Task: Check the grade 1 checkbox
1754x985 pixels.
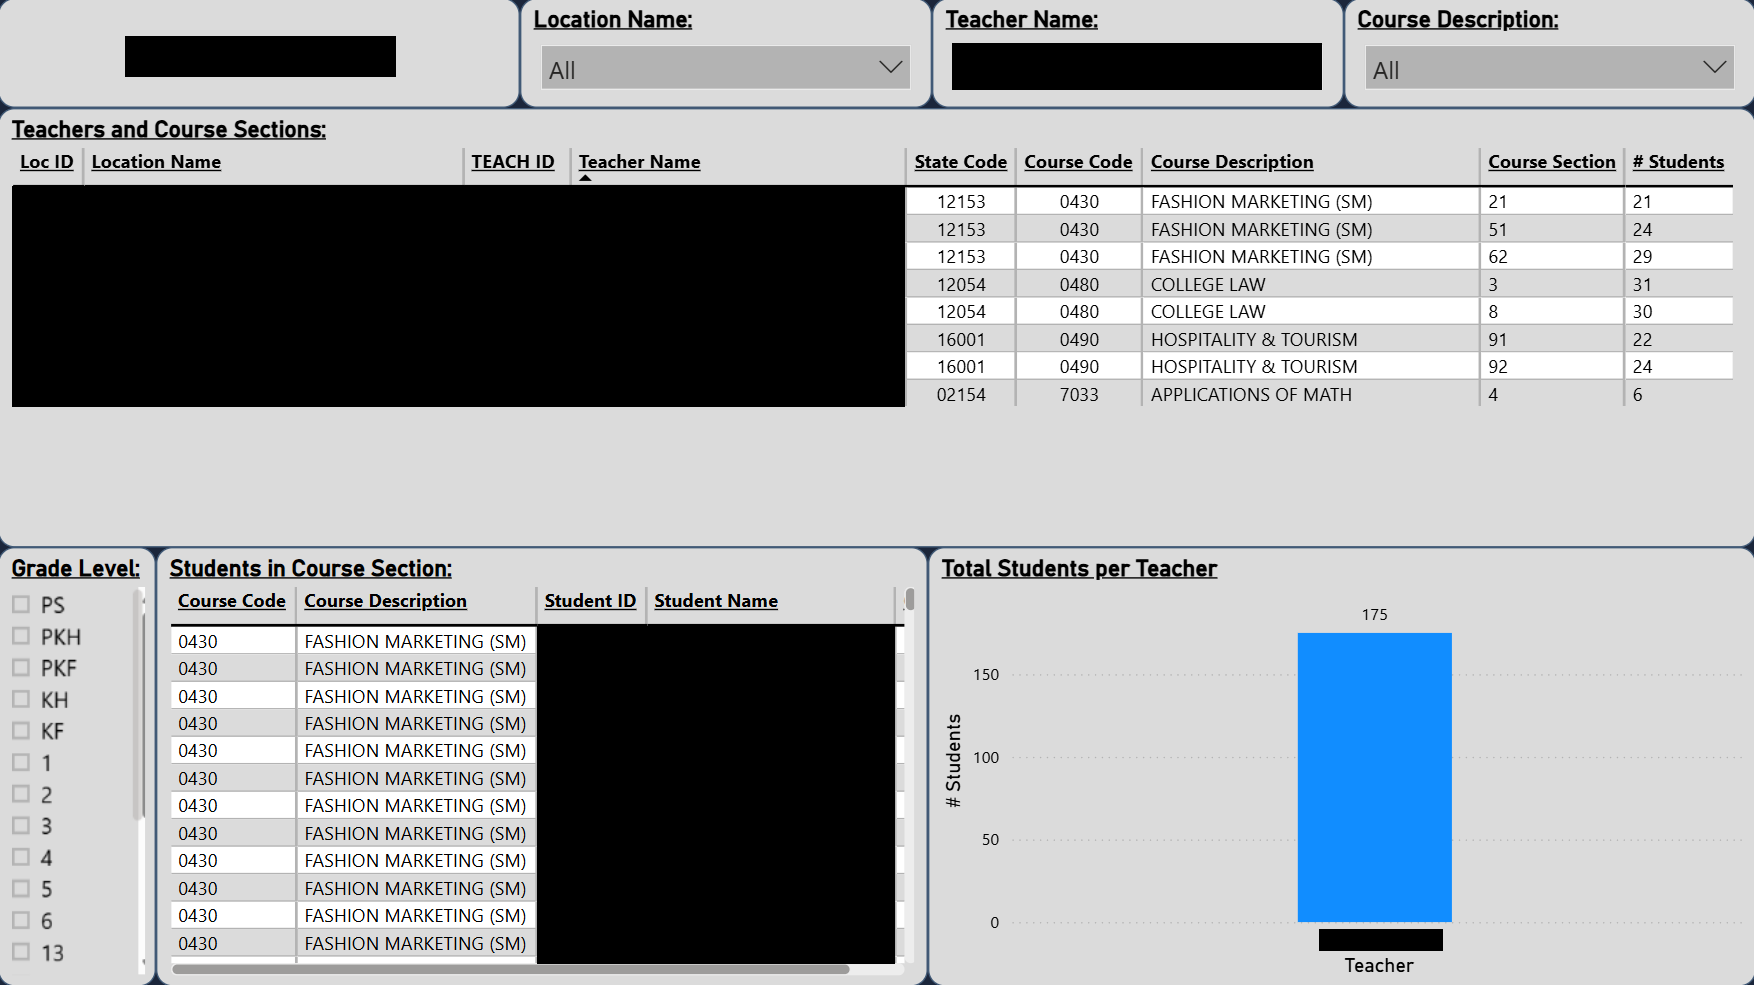Action: 21,762
